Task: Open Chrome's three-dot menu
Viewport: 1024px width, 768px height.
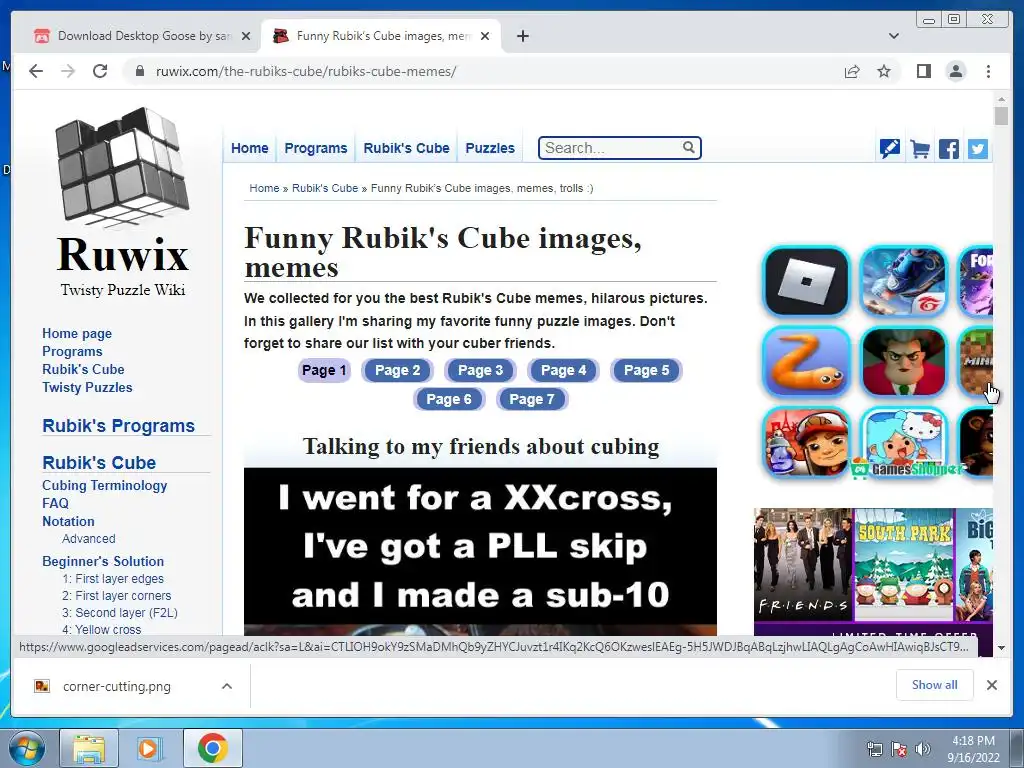Action: point(988,71)
